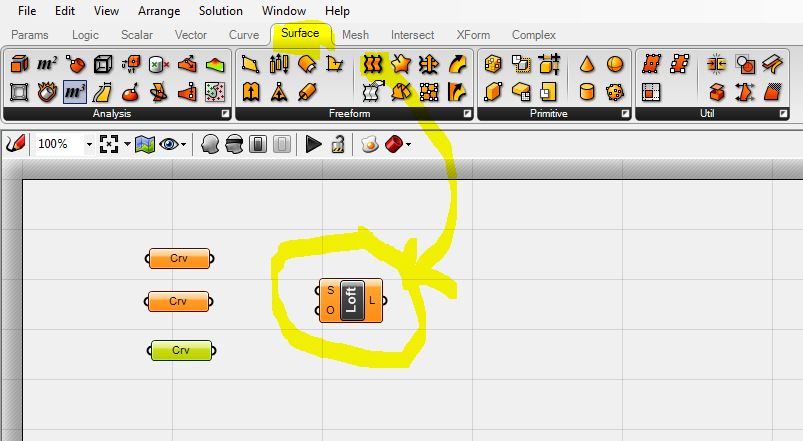803x441 pixels.
Task: Toggle preview on with the grey head icon
Action: (210, 144)
